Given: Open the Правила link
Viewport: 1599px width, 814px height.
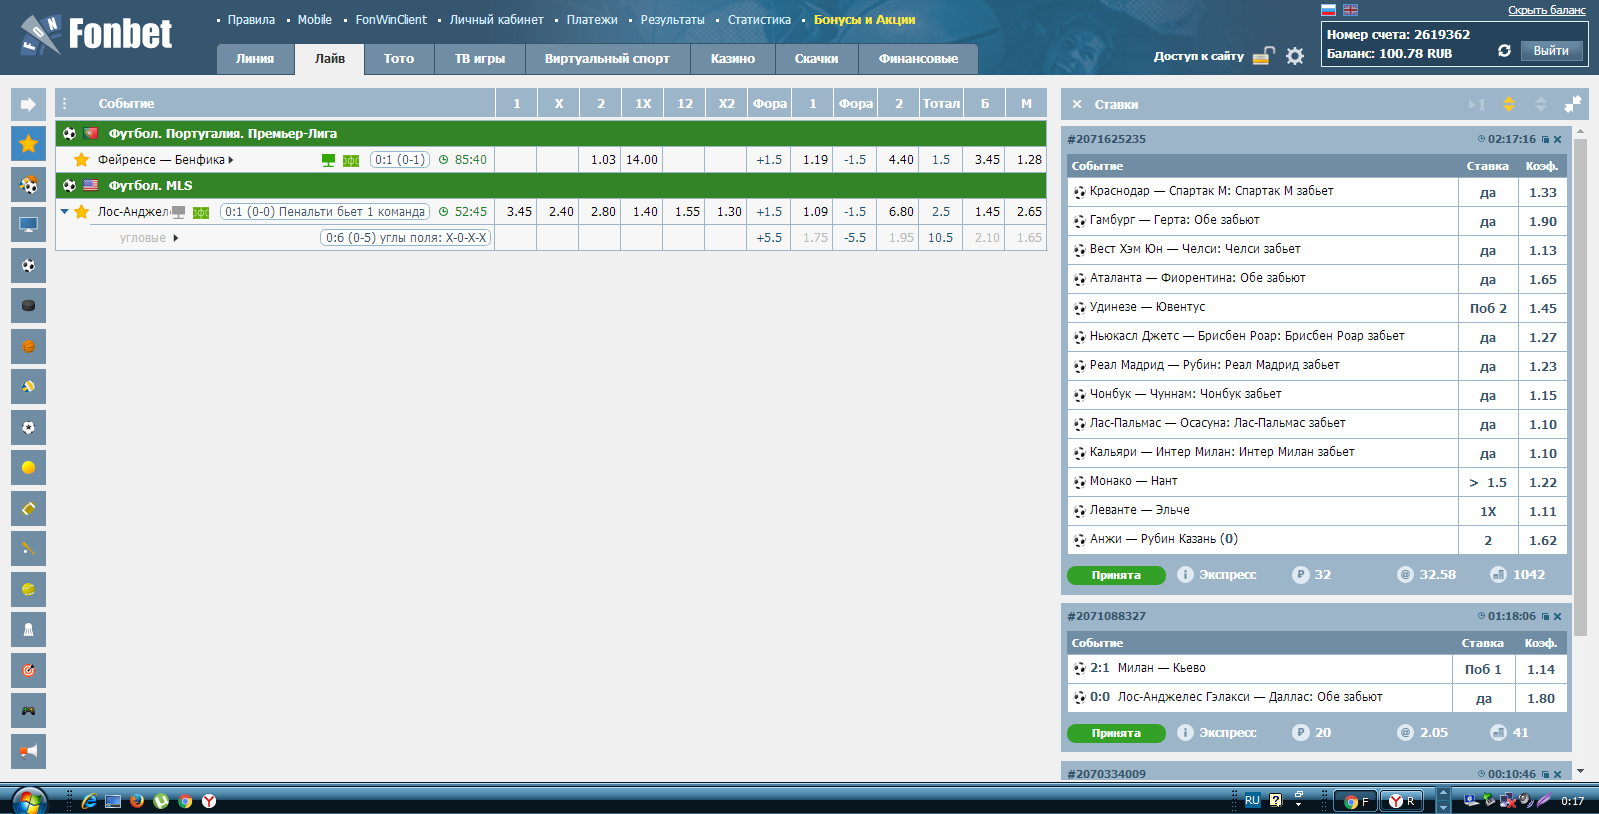Looking at the screenshot, I should point(251,20).
